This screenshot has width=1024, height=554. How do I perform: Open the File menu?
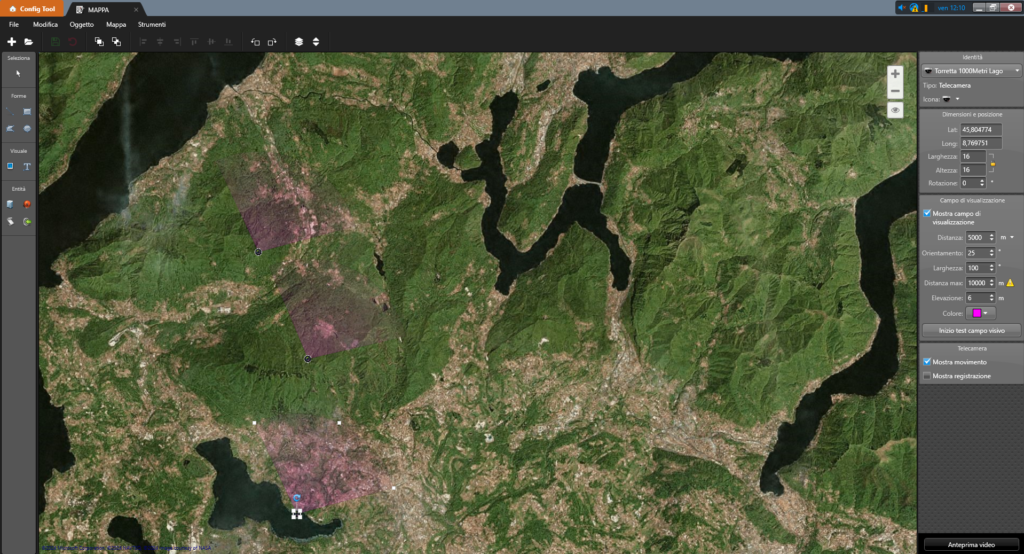pos(14,25)
